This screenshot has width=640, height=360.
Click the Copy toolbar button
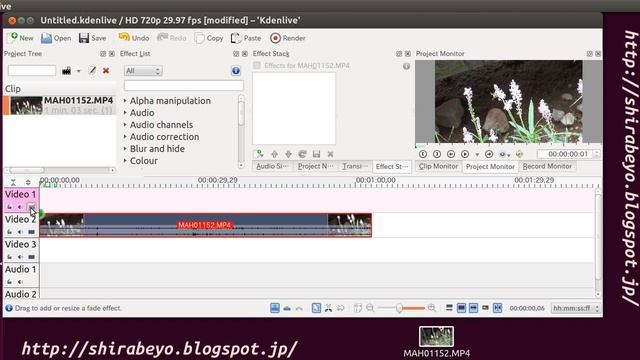click(x=209, y=38)
